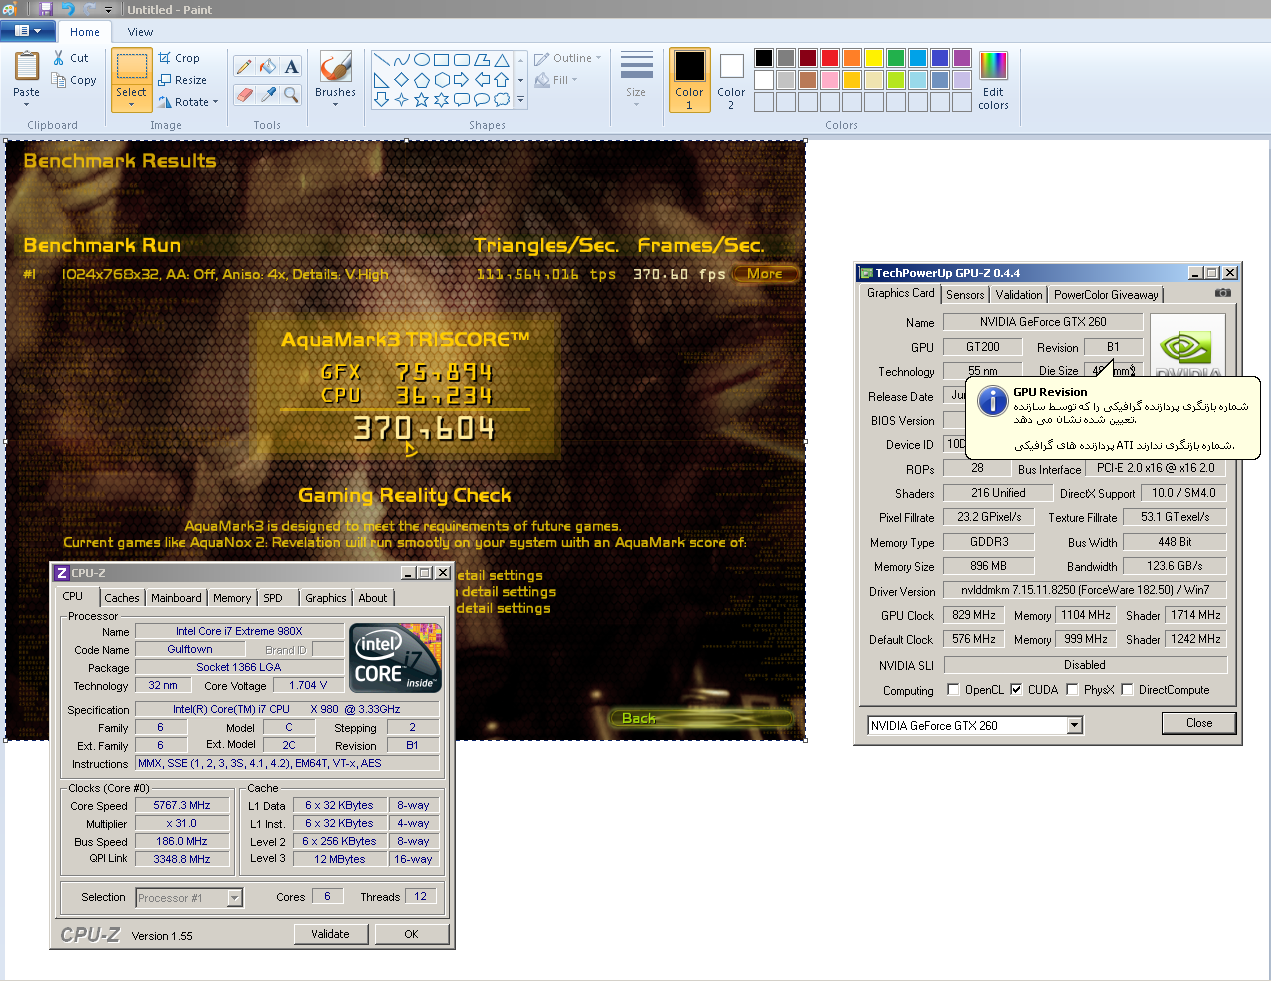Viewport: 1271px width, 981px height.
Task: Choose the Hexagon shape
Action: pyautogui.click(x=442, y=80)
